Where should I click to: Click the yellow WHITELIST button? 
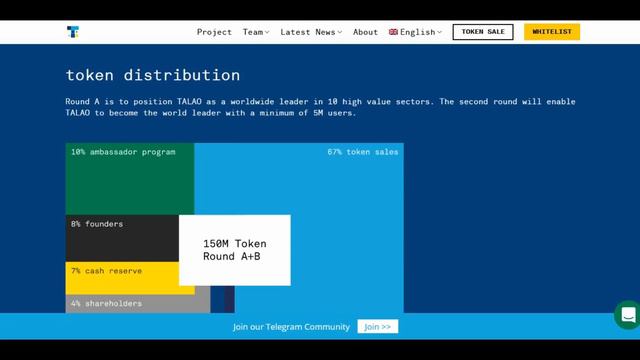click(552, 32)
